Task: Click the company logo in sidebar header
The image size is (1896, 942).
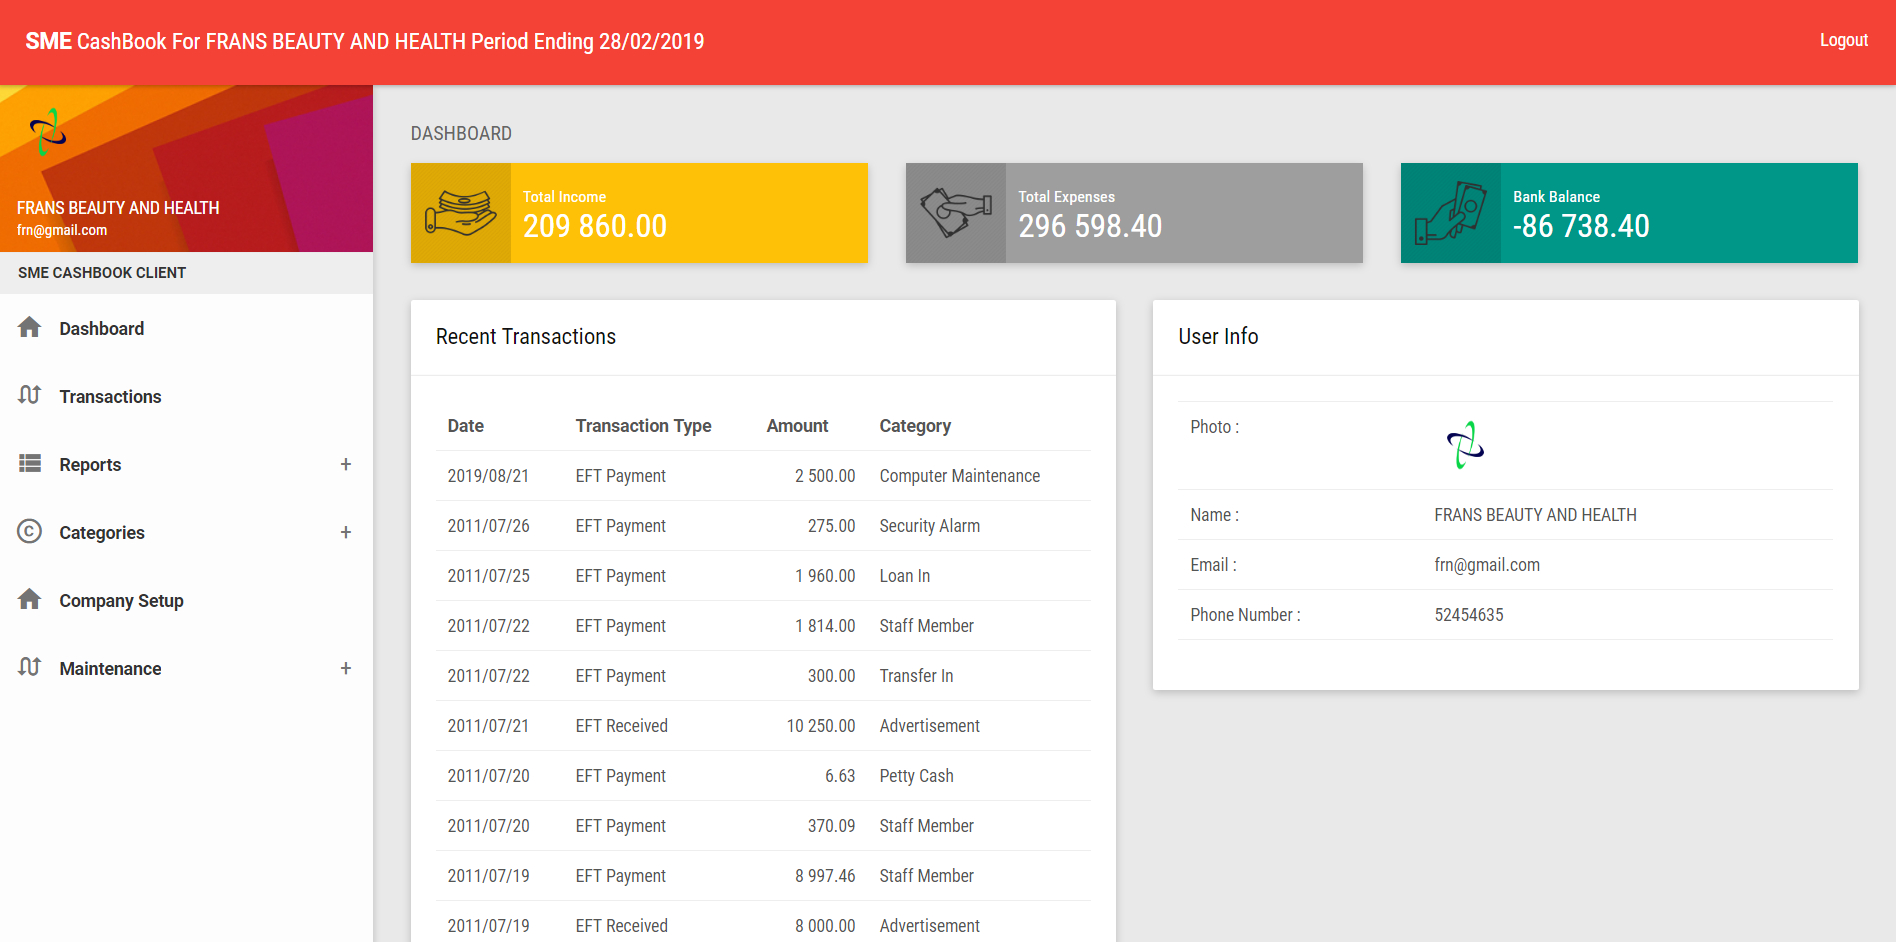Action: pos(47,132)
